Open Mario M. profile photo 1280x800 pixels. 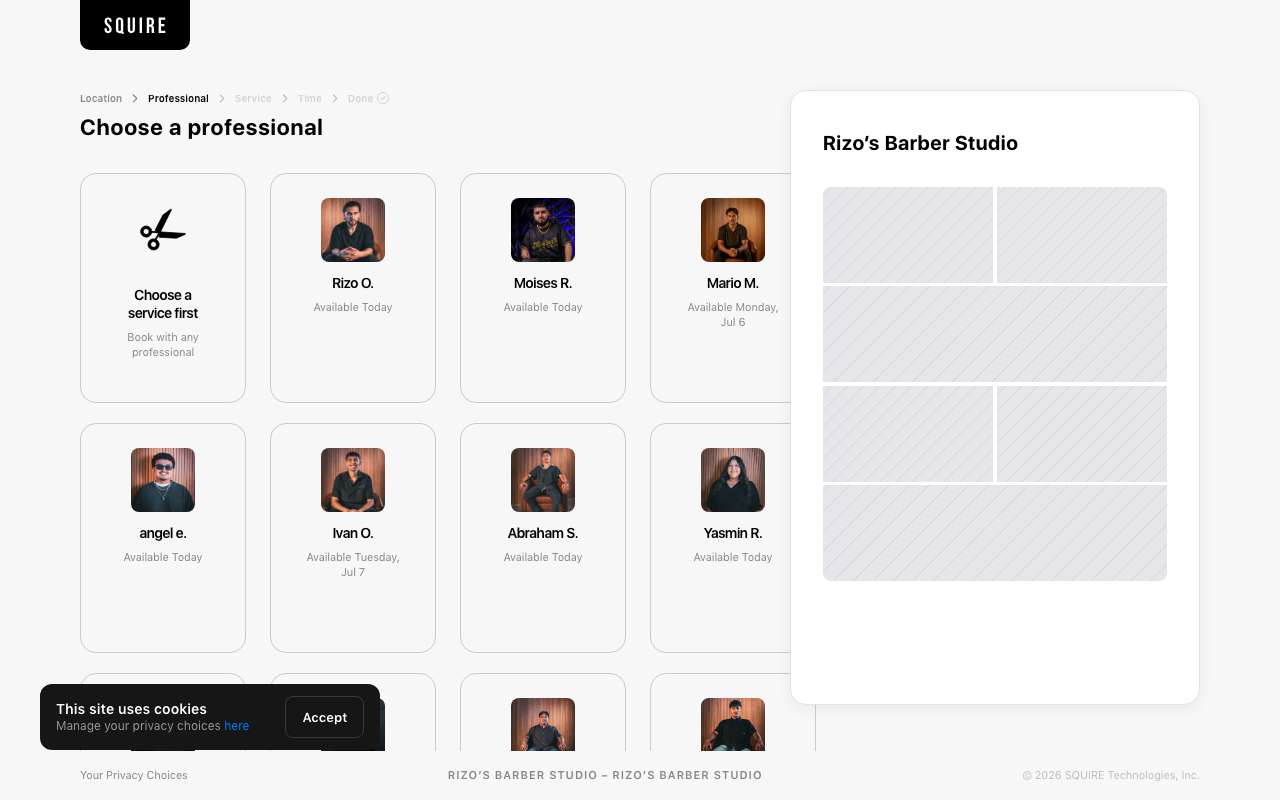tap(733, 230)
